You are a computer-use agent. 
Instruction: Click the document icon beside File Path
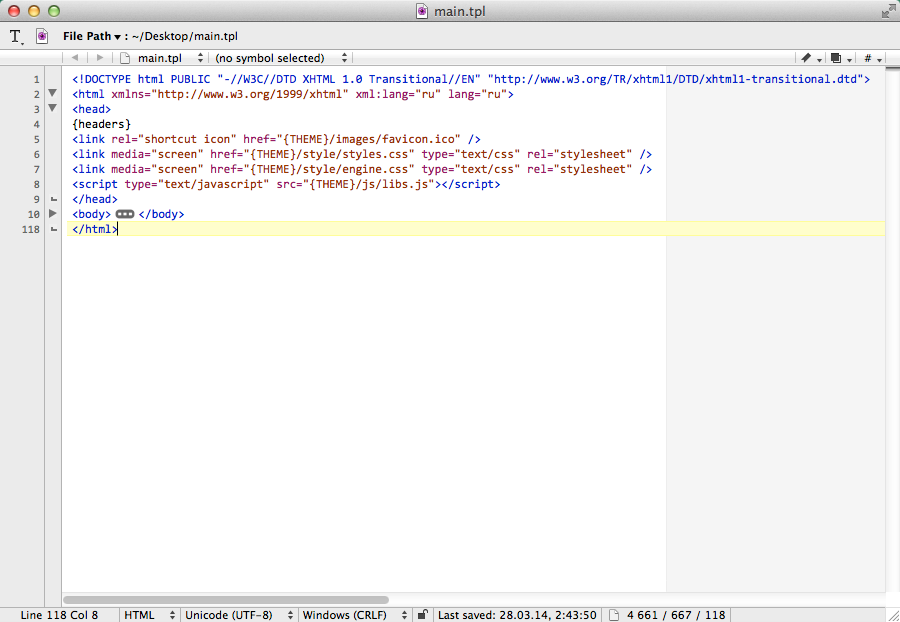(42, 36)
